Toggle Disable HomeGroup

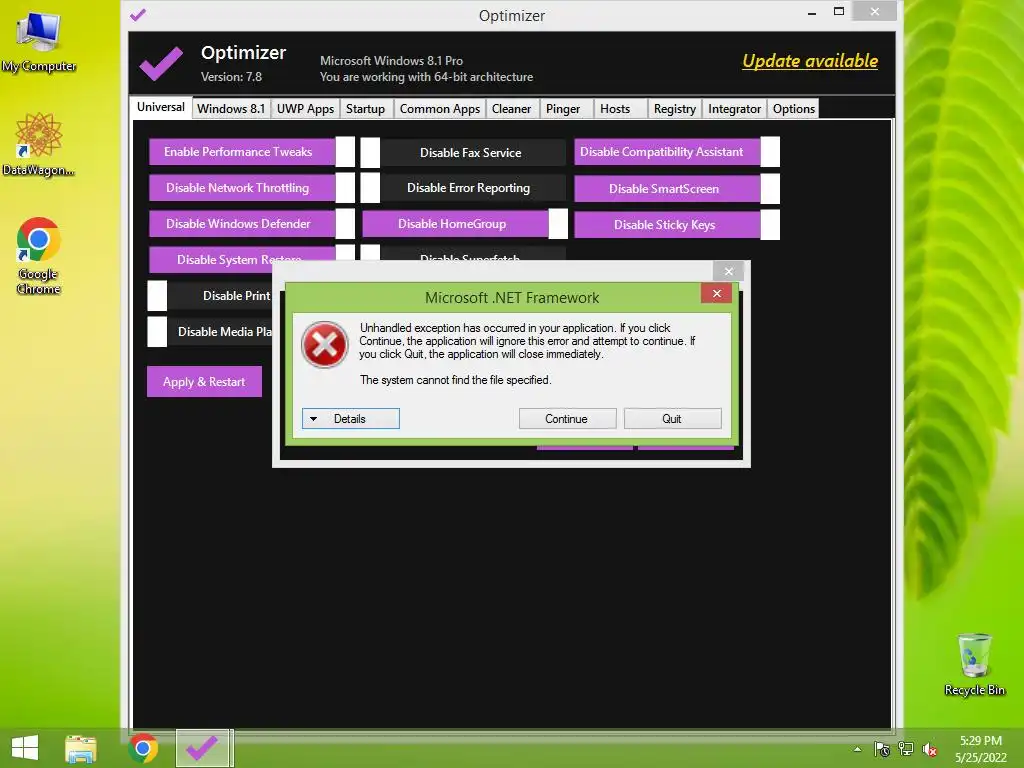(x=465, y=224)
